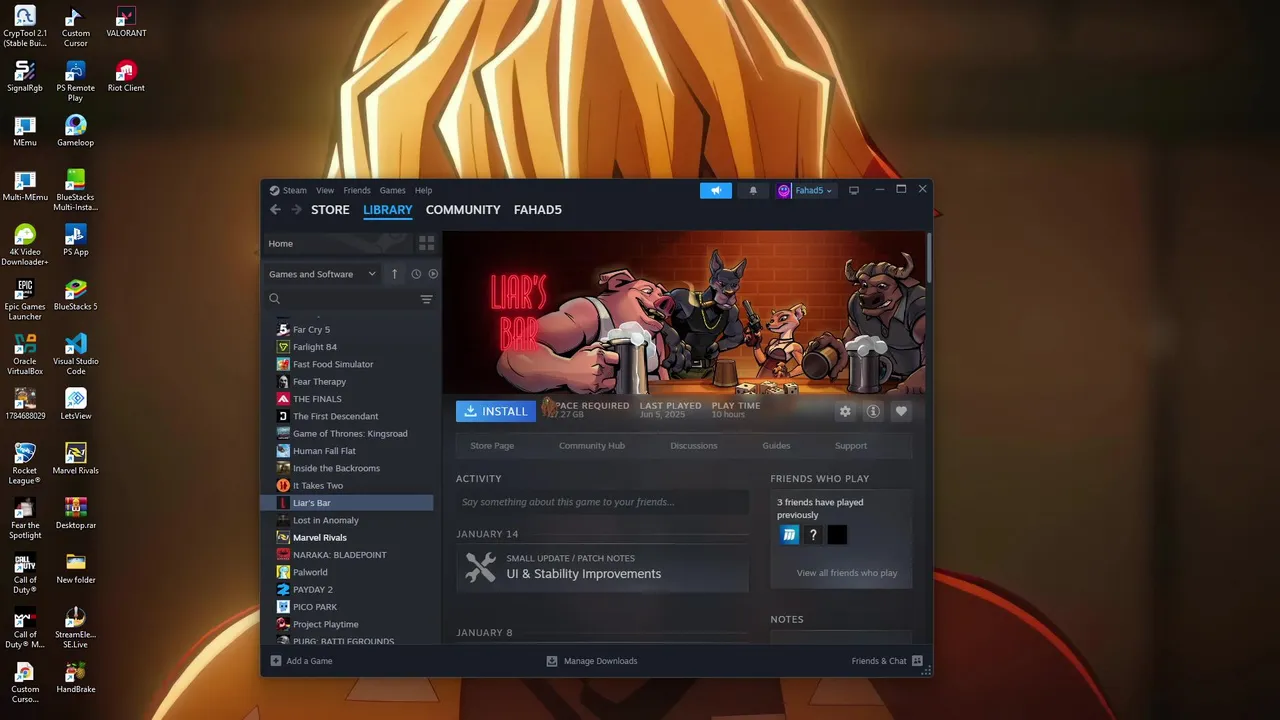
Task: Switch to the COMMUNITY tab
Action: click(463, 210)
